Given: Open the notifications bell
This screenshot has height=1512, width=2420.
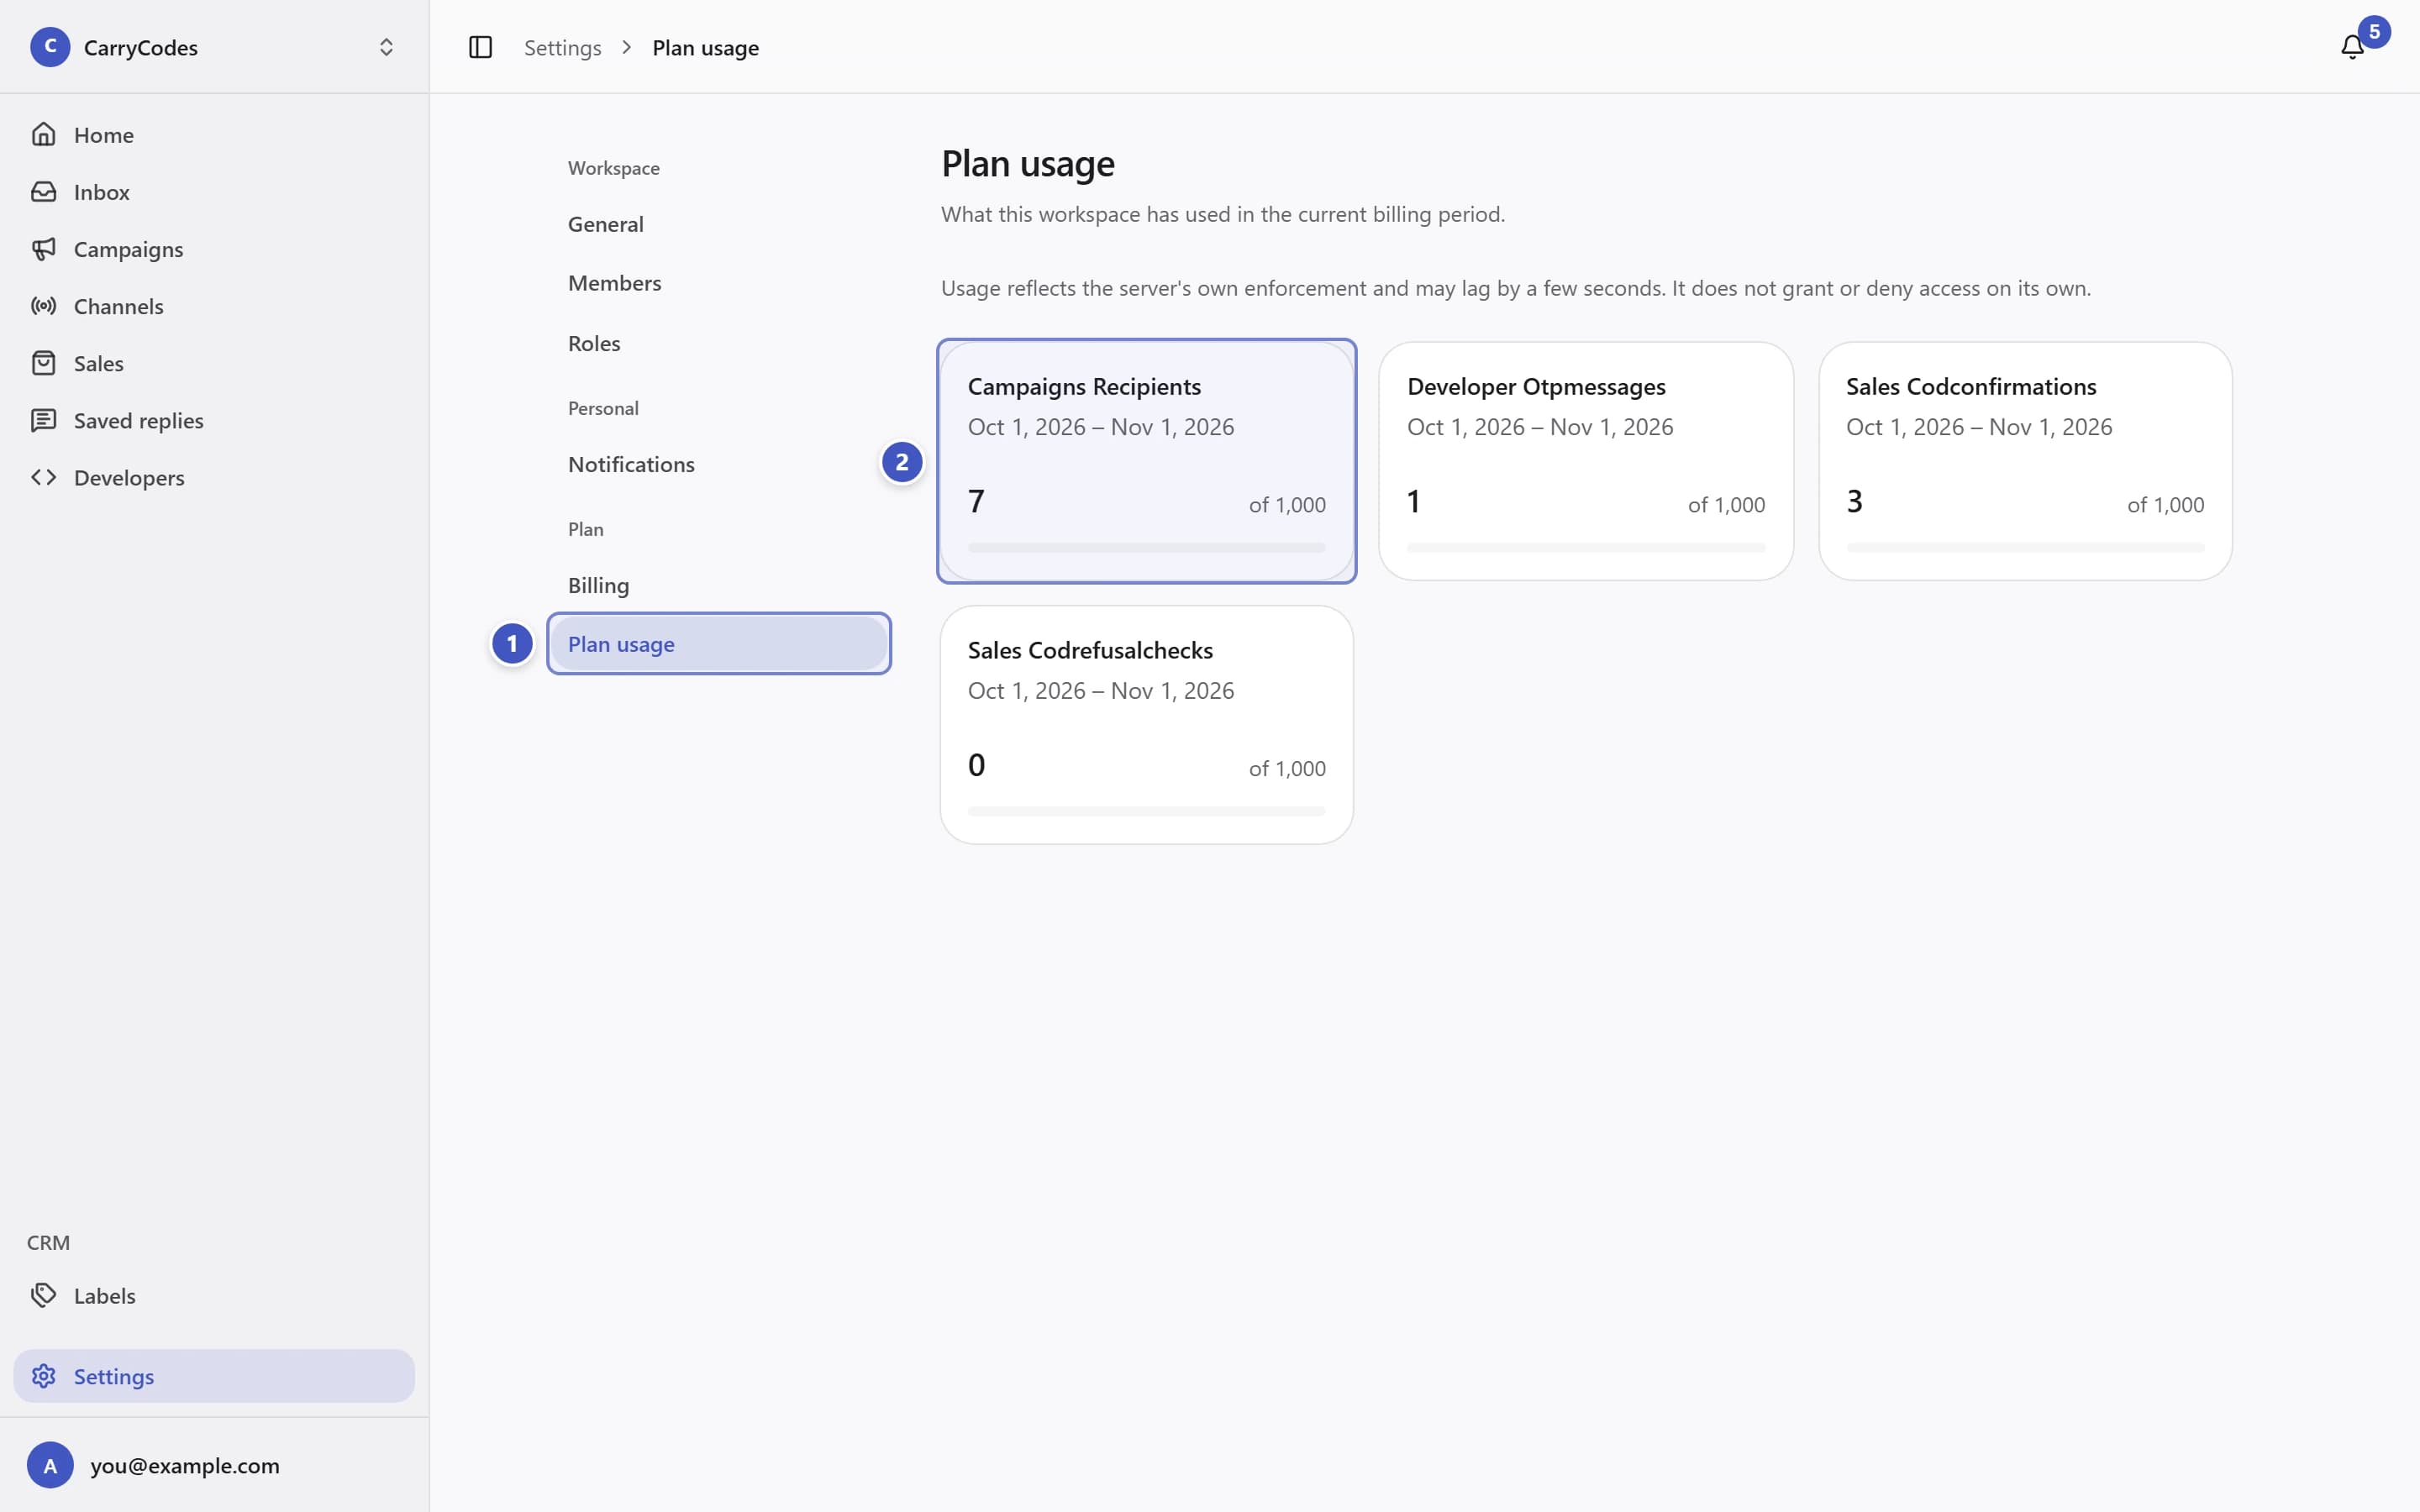Looking at the screenshot, I should [x=2352, y=47].
